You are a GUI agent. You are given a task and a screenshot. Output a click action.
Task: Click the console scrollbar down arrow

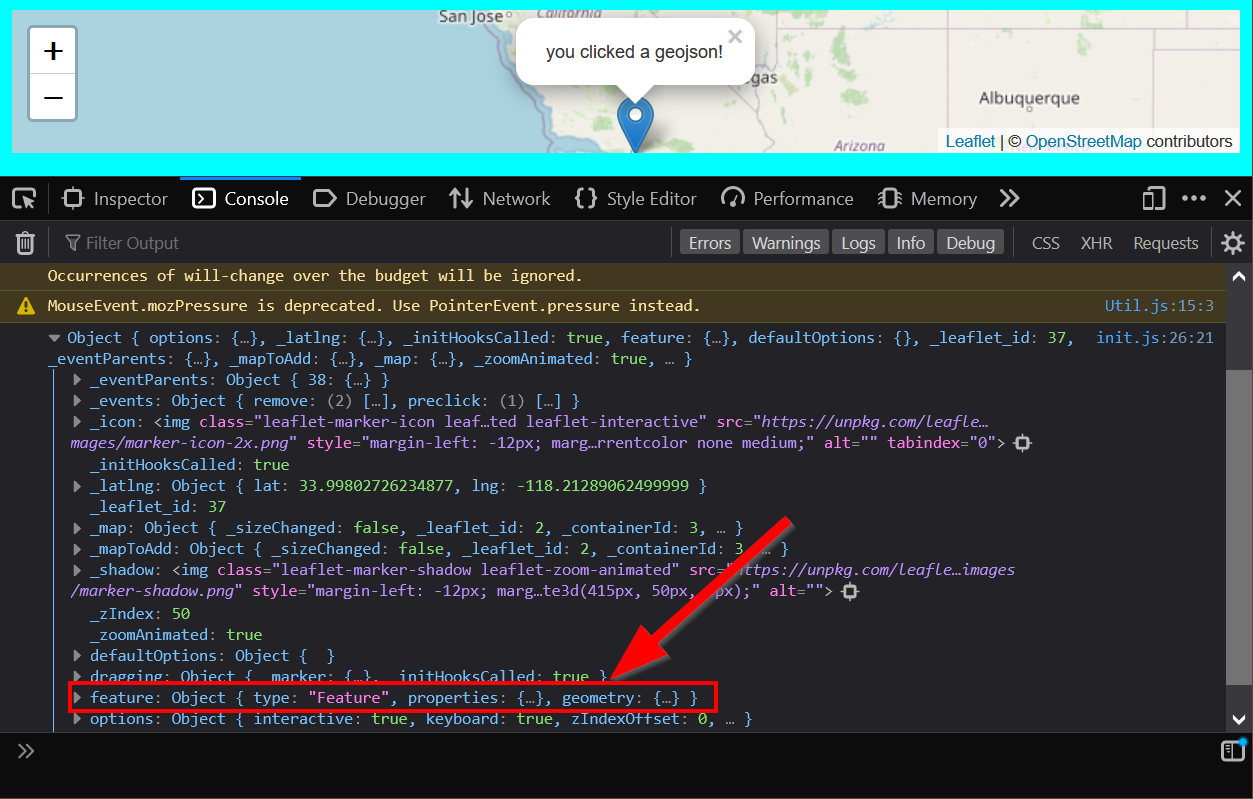click(x=1238, y=719)
